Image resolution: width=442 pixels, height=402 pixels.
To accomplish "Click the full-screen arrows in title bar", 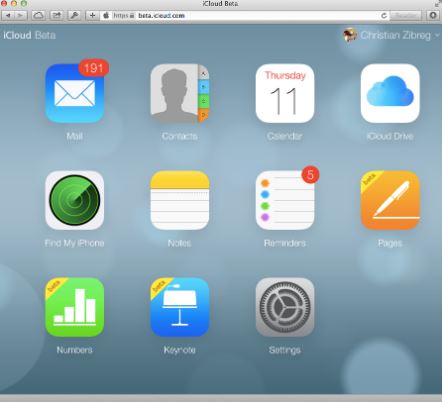I will (438, 3).
